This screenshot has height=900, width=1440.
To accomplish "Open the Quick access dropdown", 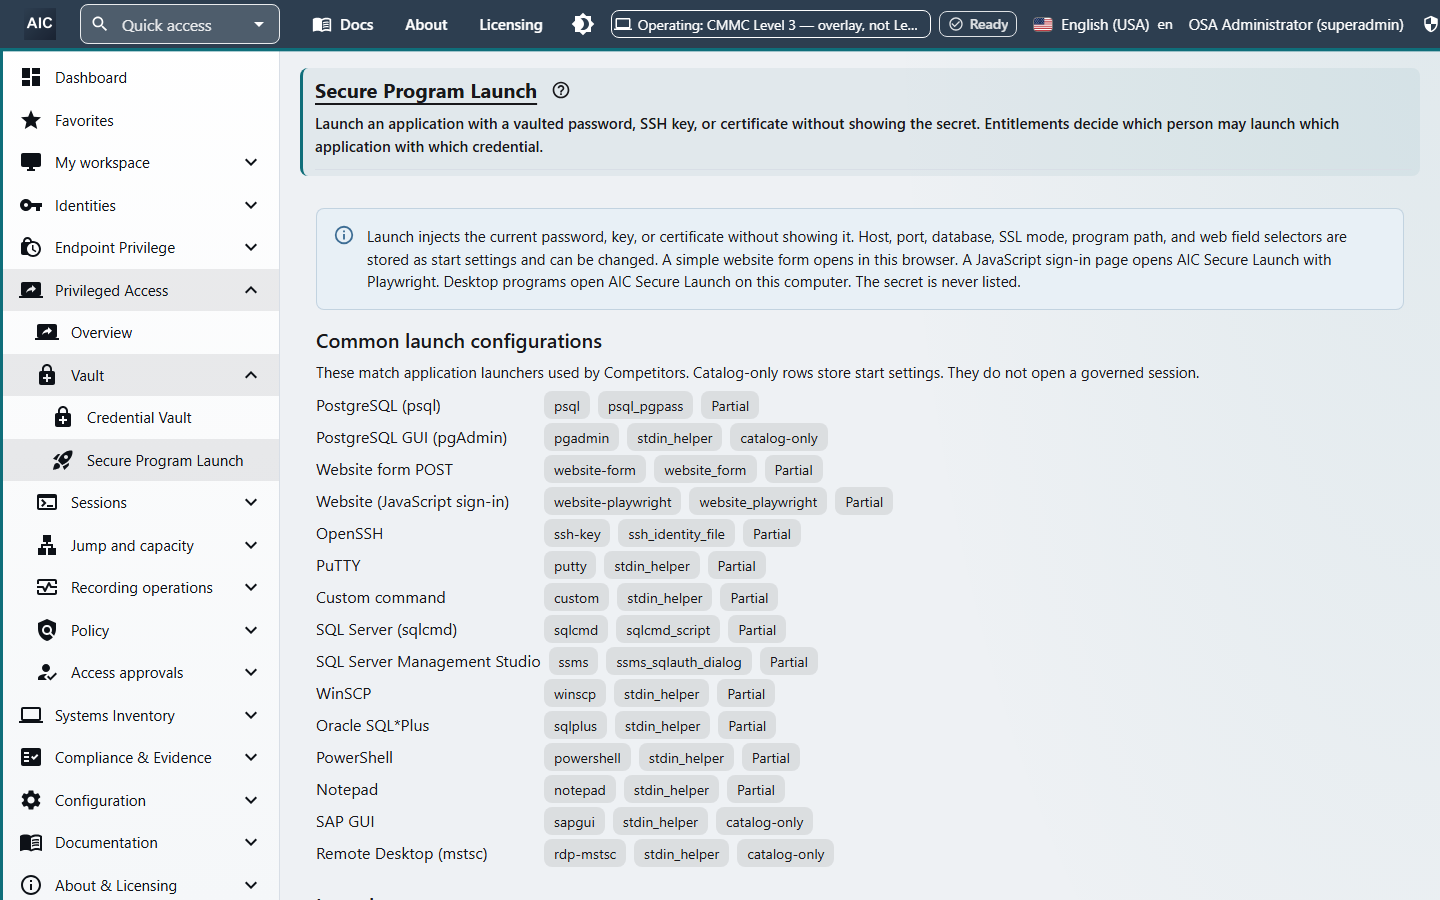I will [180, 24].
